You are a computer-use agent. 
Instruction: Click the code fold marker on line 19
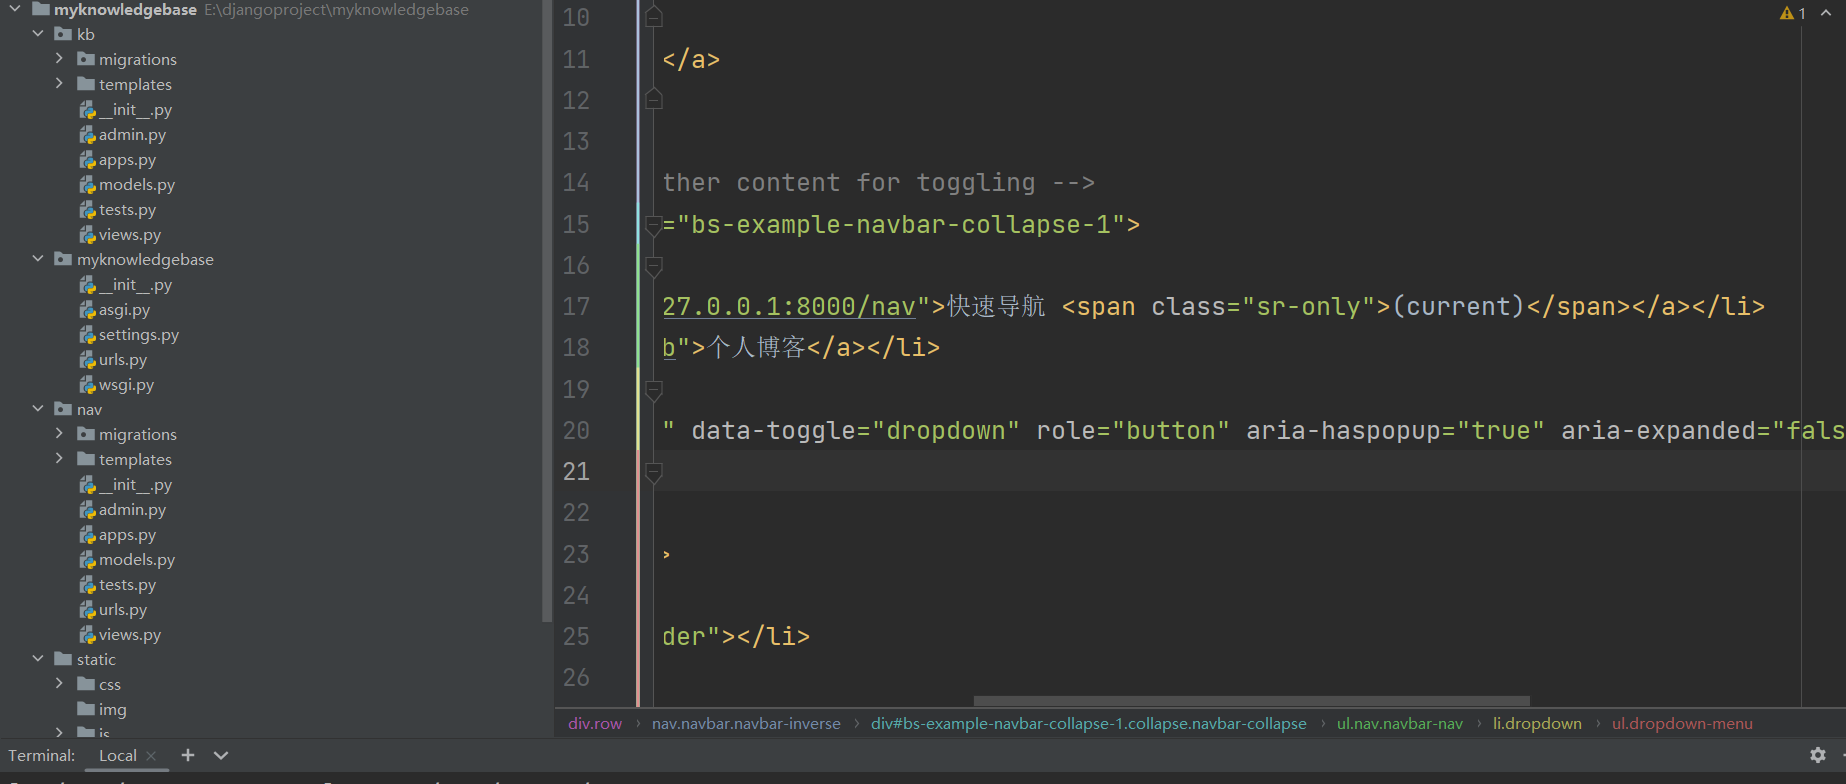point(654,390)
